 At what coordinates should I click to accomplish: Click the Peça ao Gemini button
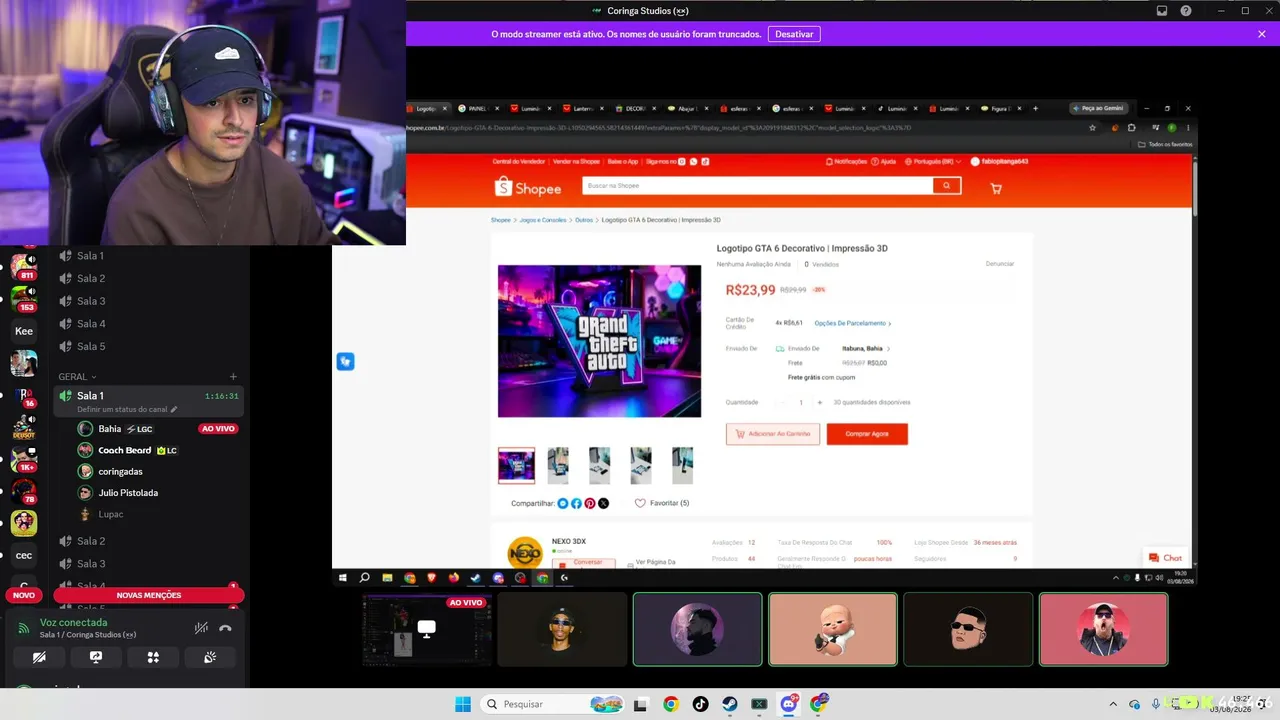(x=1098, y=108)
